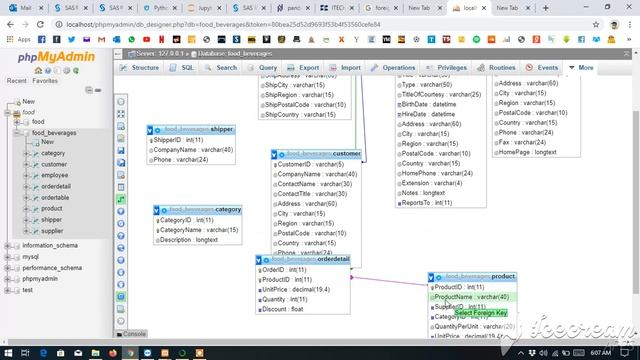The height and width of the screenshot is (360, 640).
Task: Open Twitter bookmark in bookmarks bar
Action: 71,40
